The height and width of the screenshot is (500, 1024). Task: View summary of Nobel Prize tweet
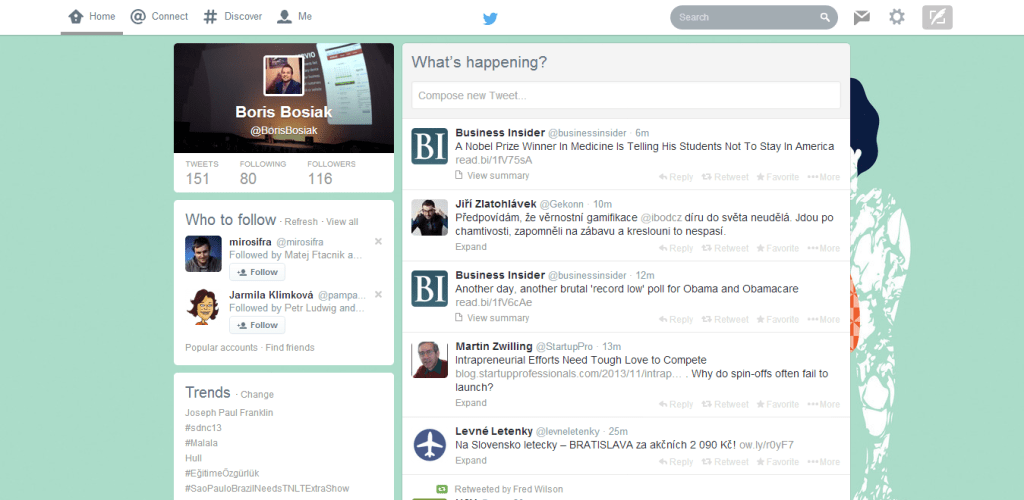coord(492,176)
